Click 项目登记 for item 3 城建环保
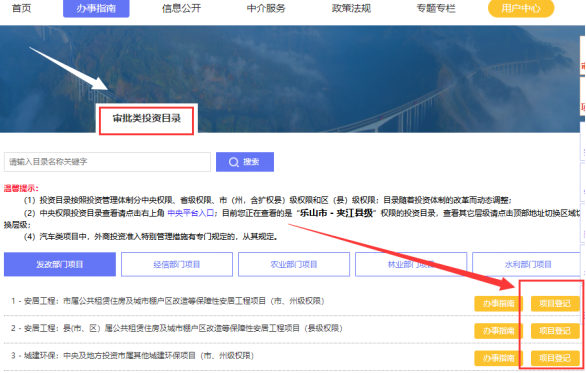586x373 pixels. [x=555, y=358]
